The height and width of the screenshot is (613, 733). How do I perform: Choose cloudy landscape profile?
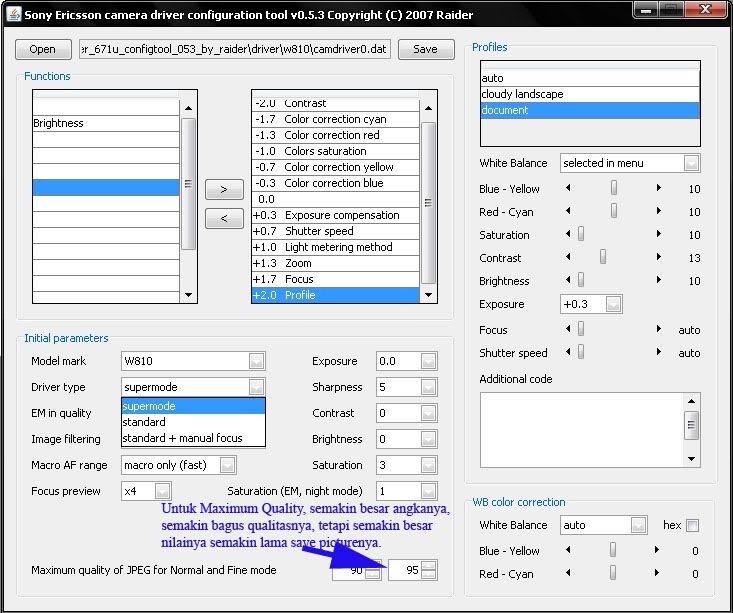tap(590, 94)
